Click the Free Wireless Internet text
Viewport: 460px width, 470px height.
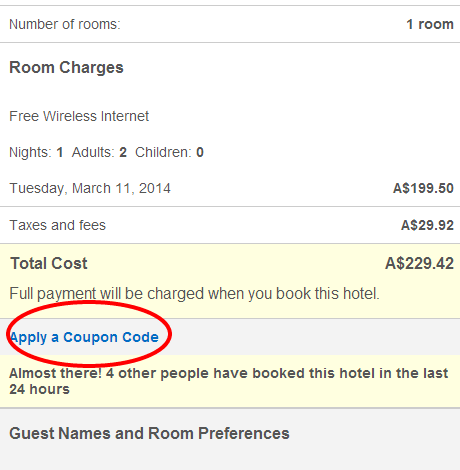pyautogui.click(x=79, y=116)
